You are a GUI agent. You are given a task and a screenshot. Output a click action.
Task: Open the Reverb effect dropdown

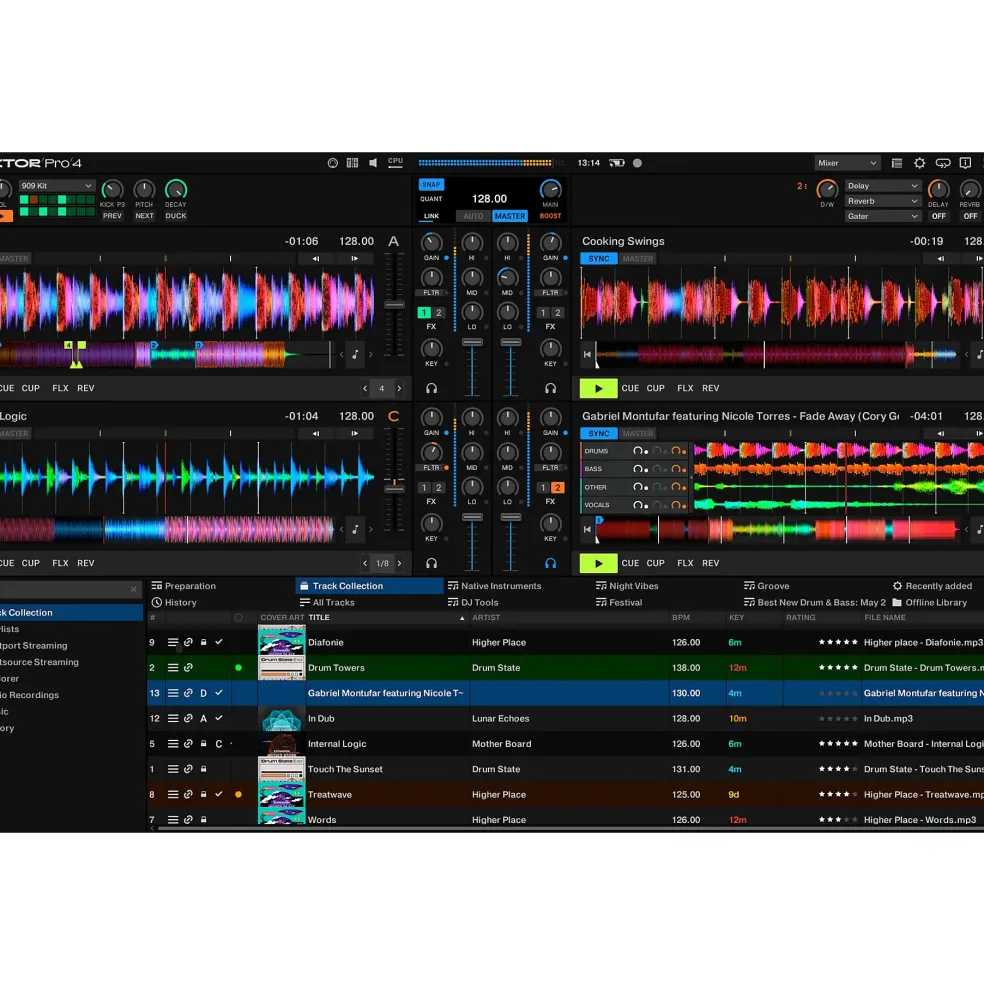882,201
